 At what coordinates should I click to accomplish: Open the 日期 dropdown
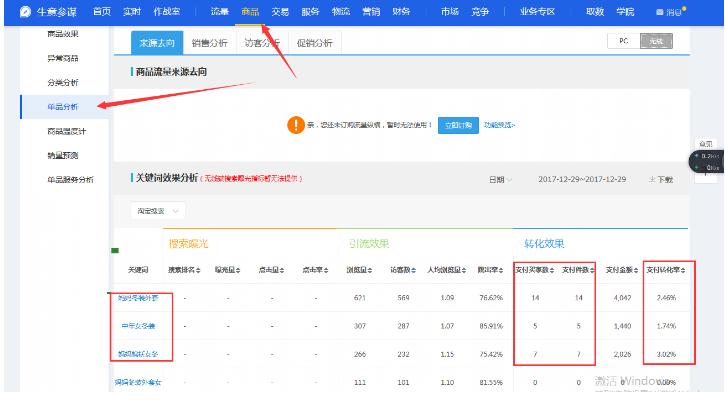click(500, 179)
